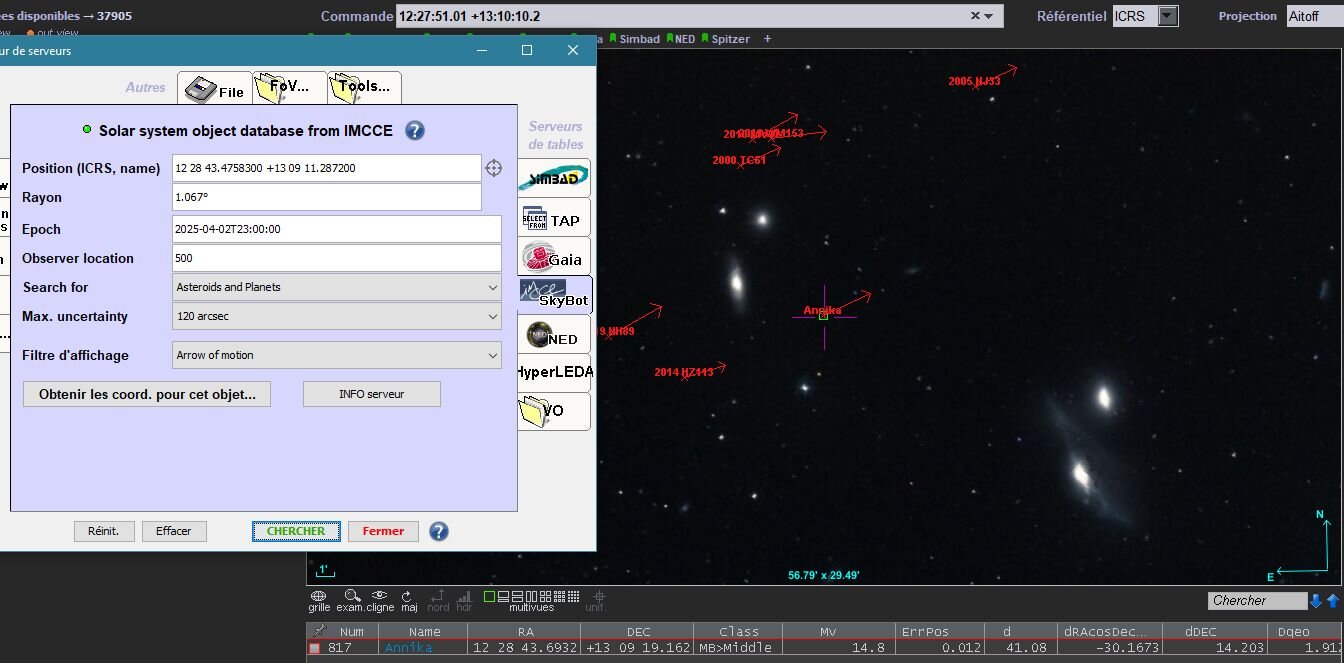Open the Simbad bookmark

click(635, 39)
